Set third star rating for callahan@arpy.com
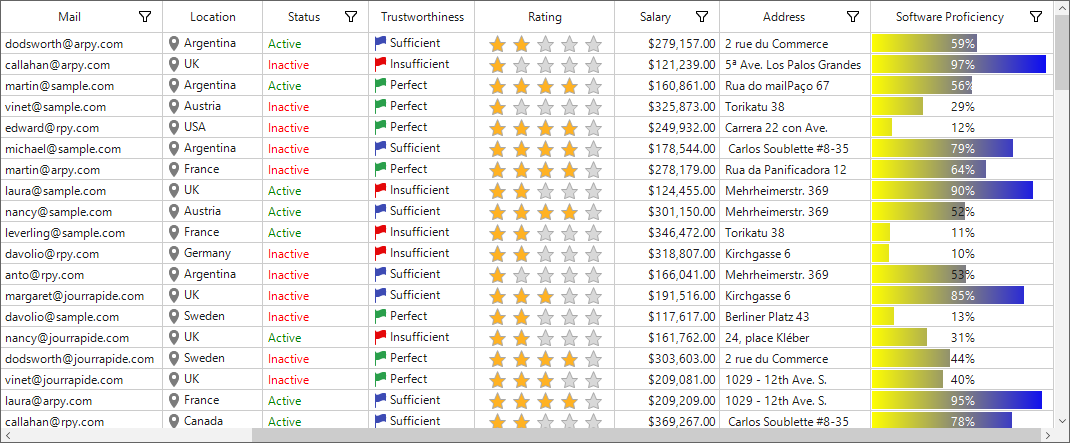The image size is (1070, 443). [x=545, y=66]
